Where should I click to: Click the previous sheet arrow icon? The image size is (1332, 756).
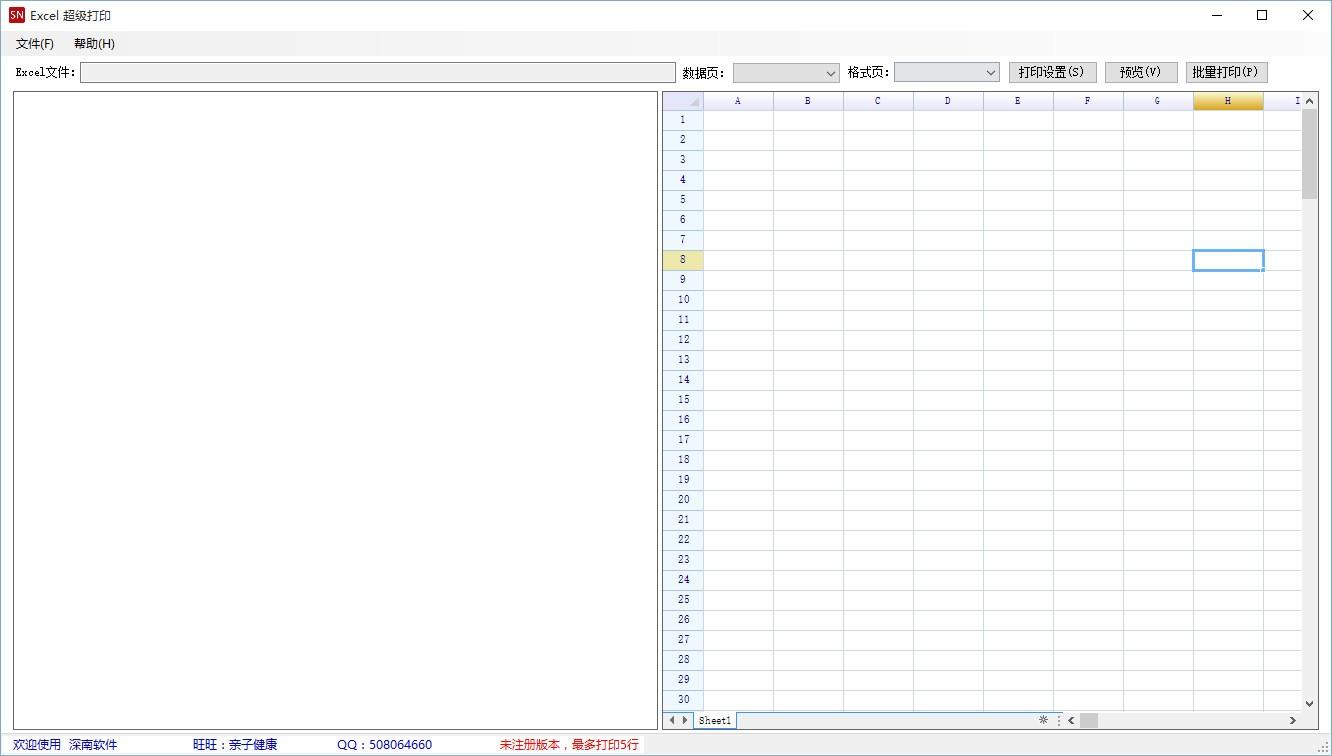pos(672,720)
